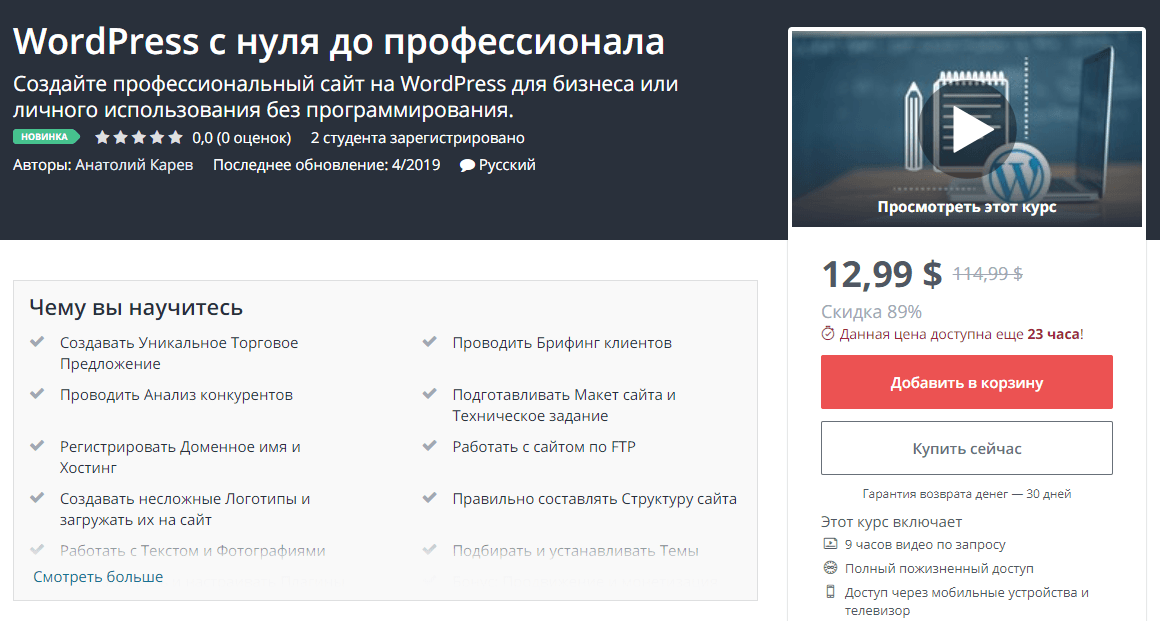The image size is (1160, 621).
Task: Click the speech bubble language icon
Action: (467, 165)
